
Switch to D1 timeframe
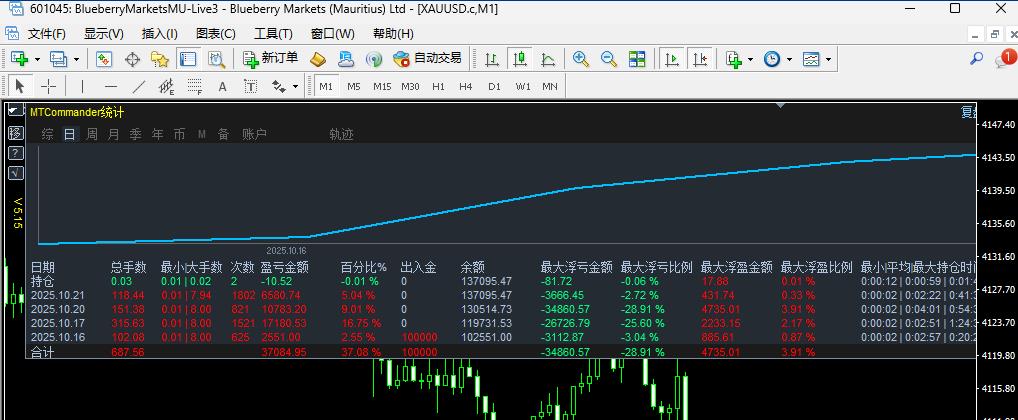click(x=495, y=86)
